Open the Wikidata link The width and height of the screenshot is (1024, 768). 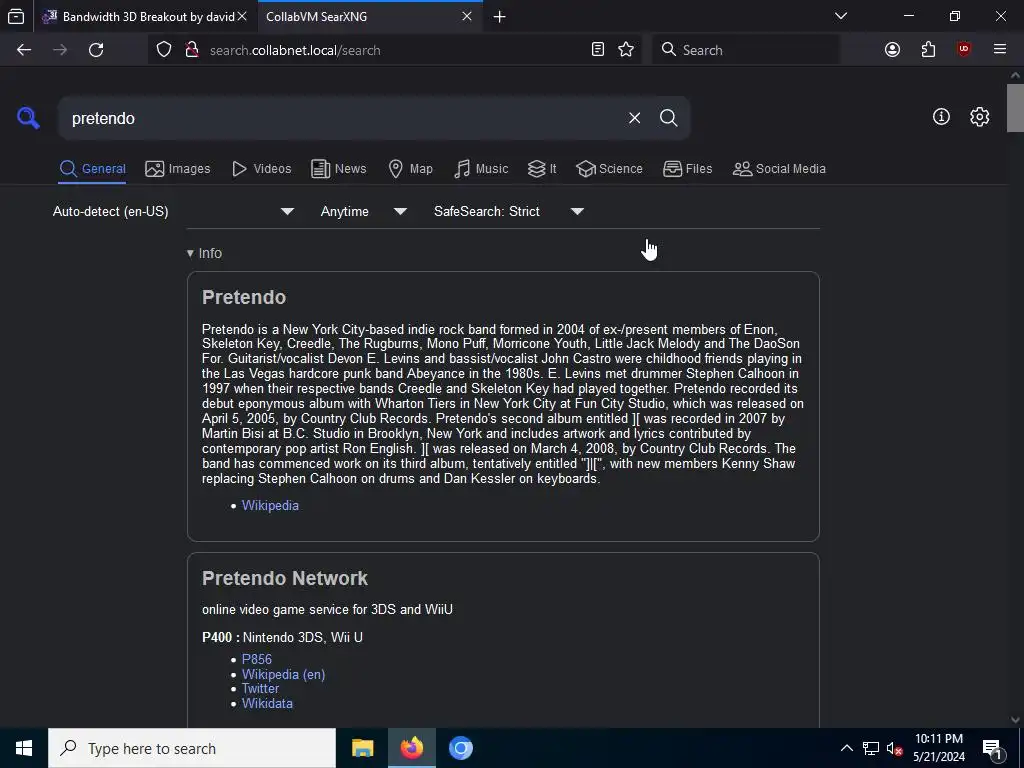point(267,703)
